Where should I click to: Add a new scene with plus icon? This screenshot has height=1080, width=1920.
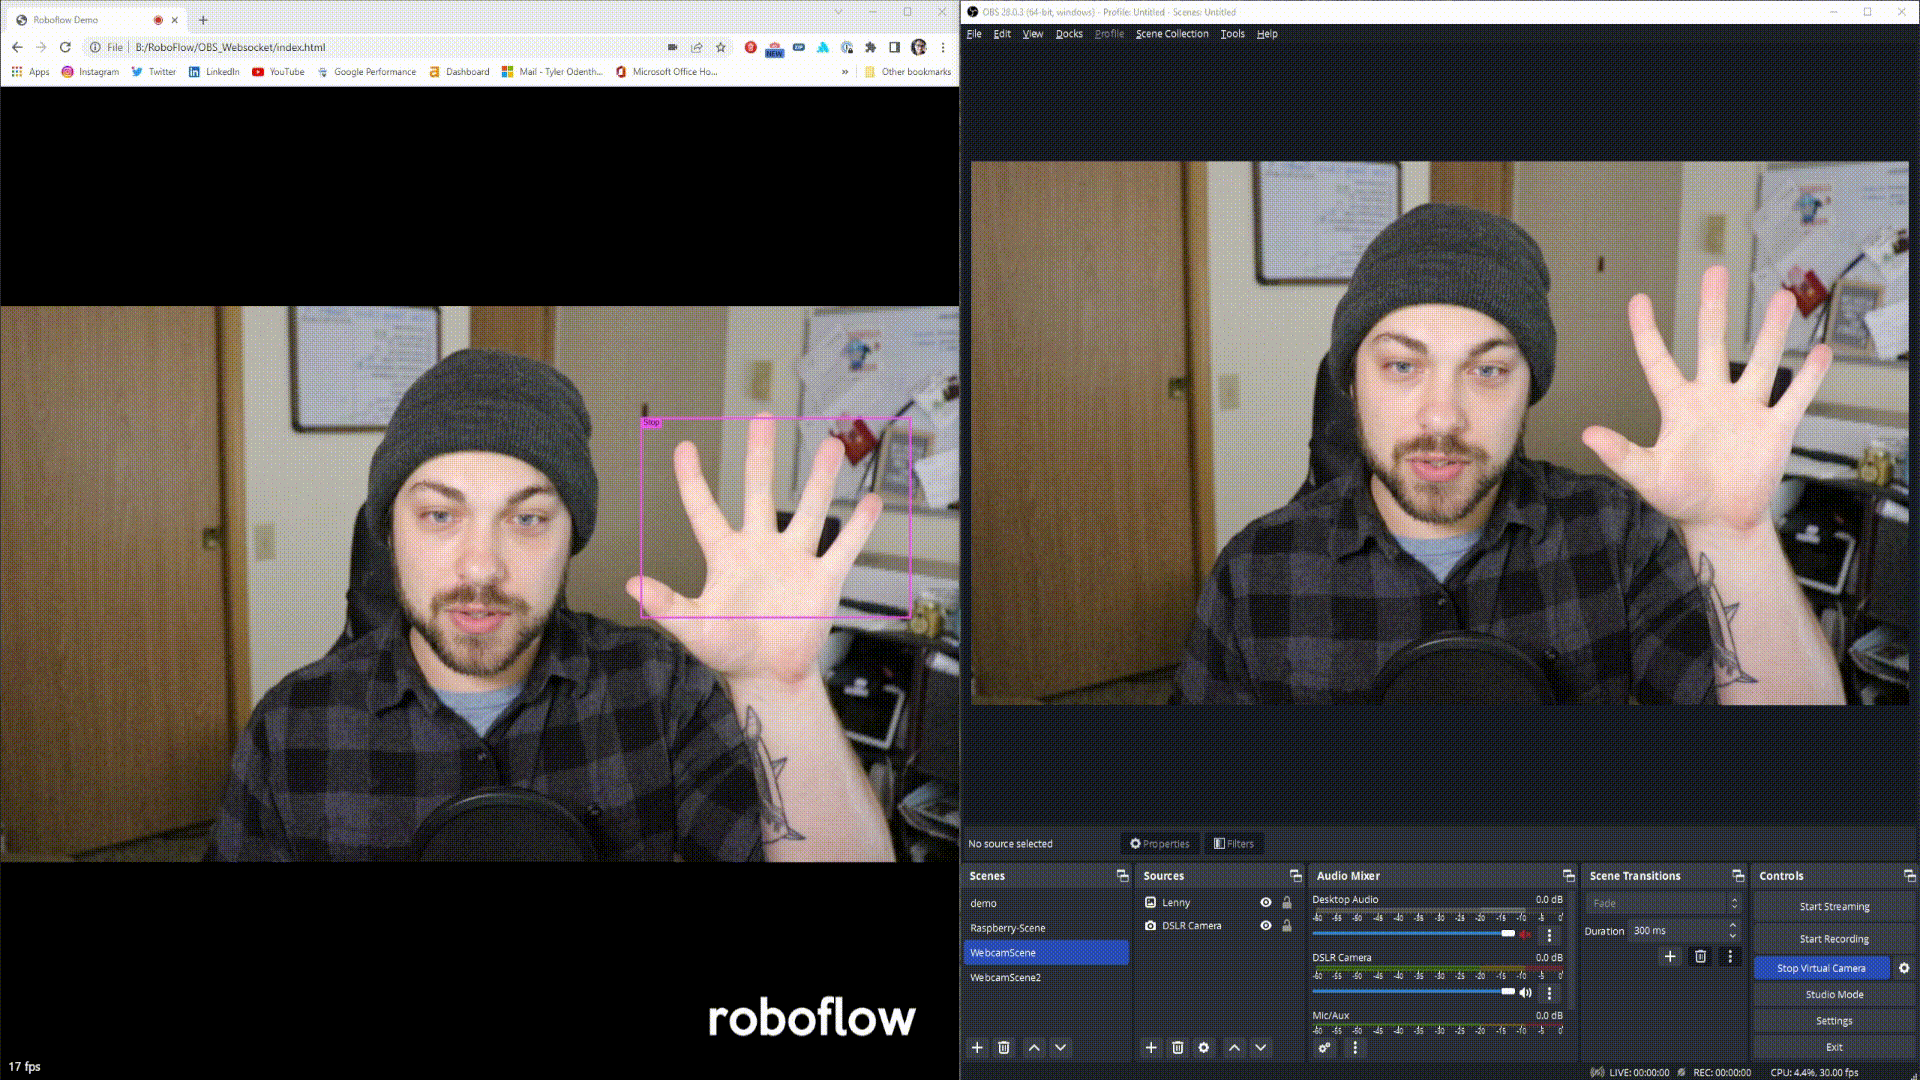click(x=977, y=1047)
